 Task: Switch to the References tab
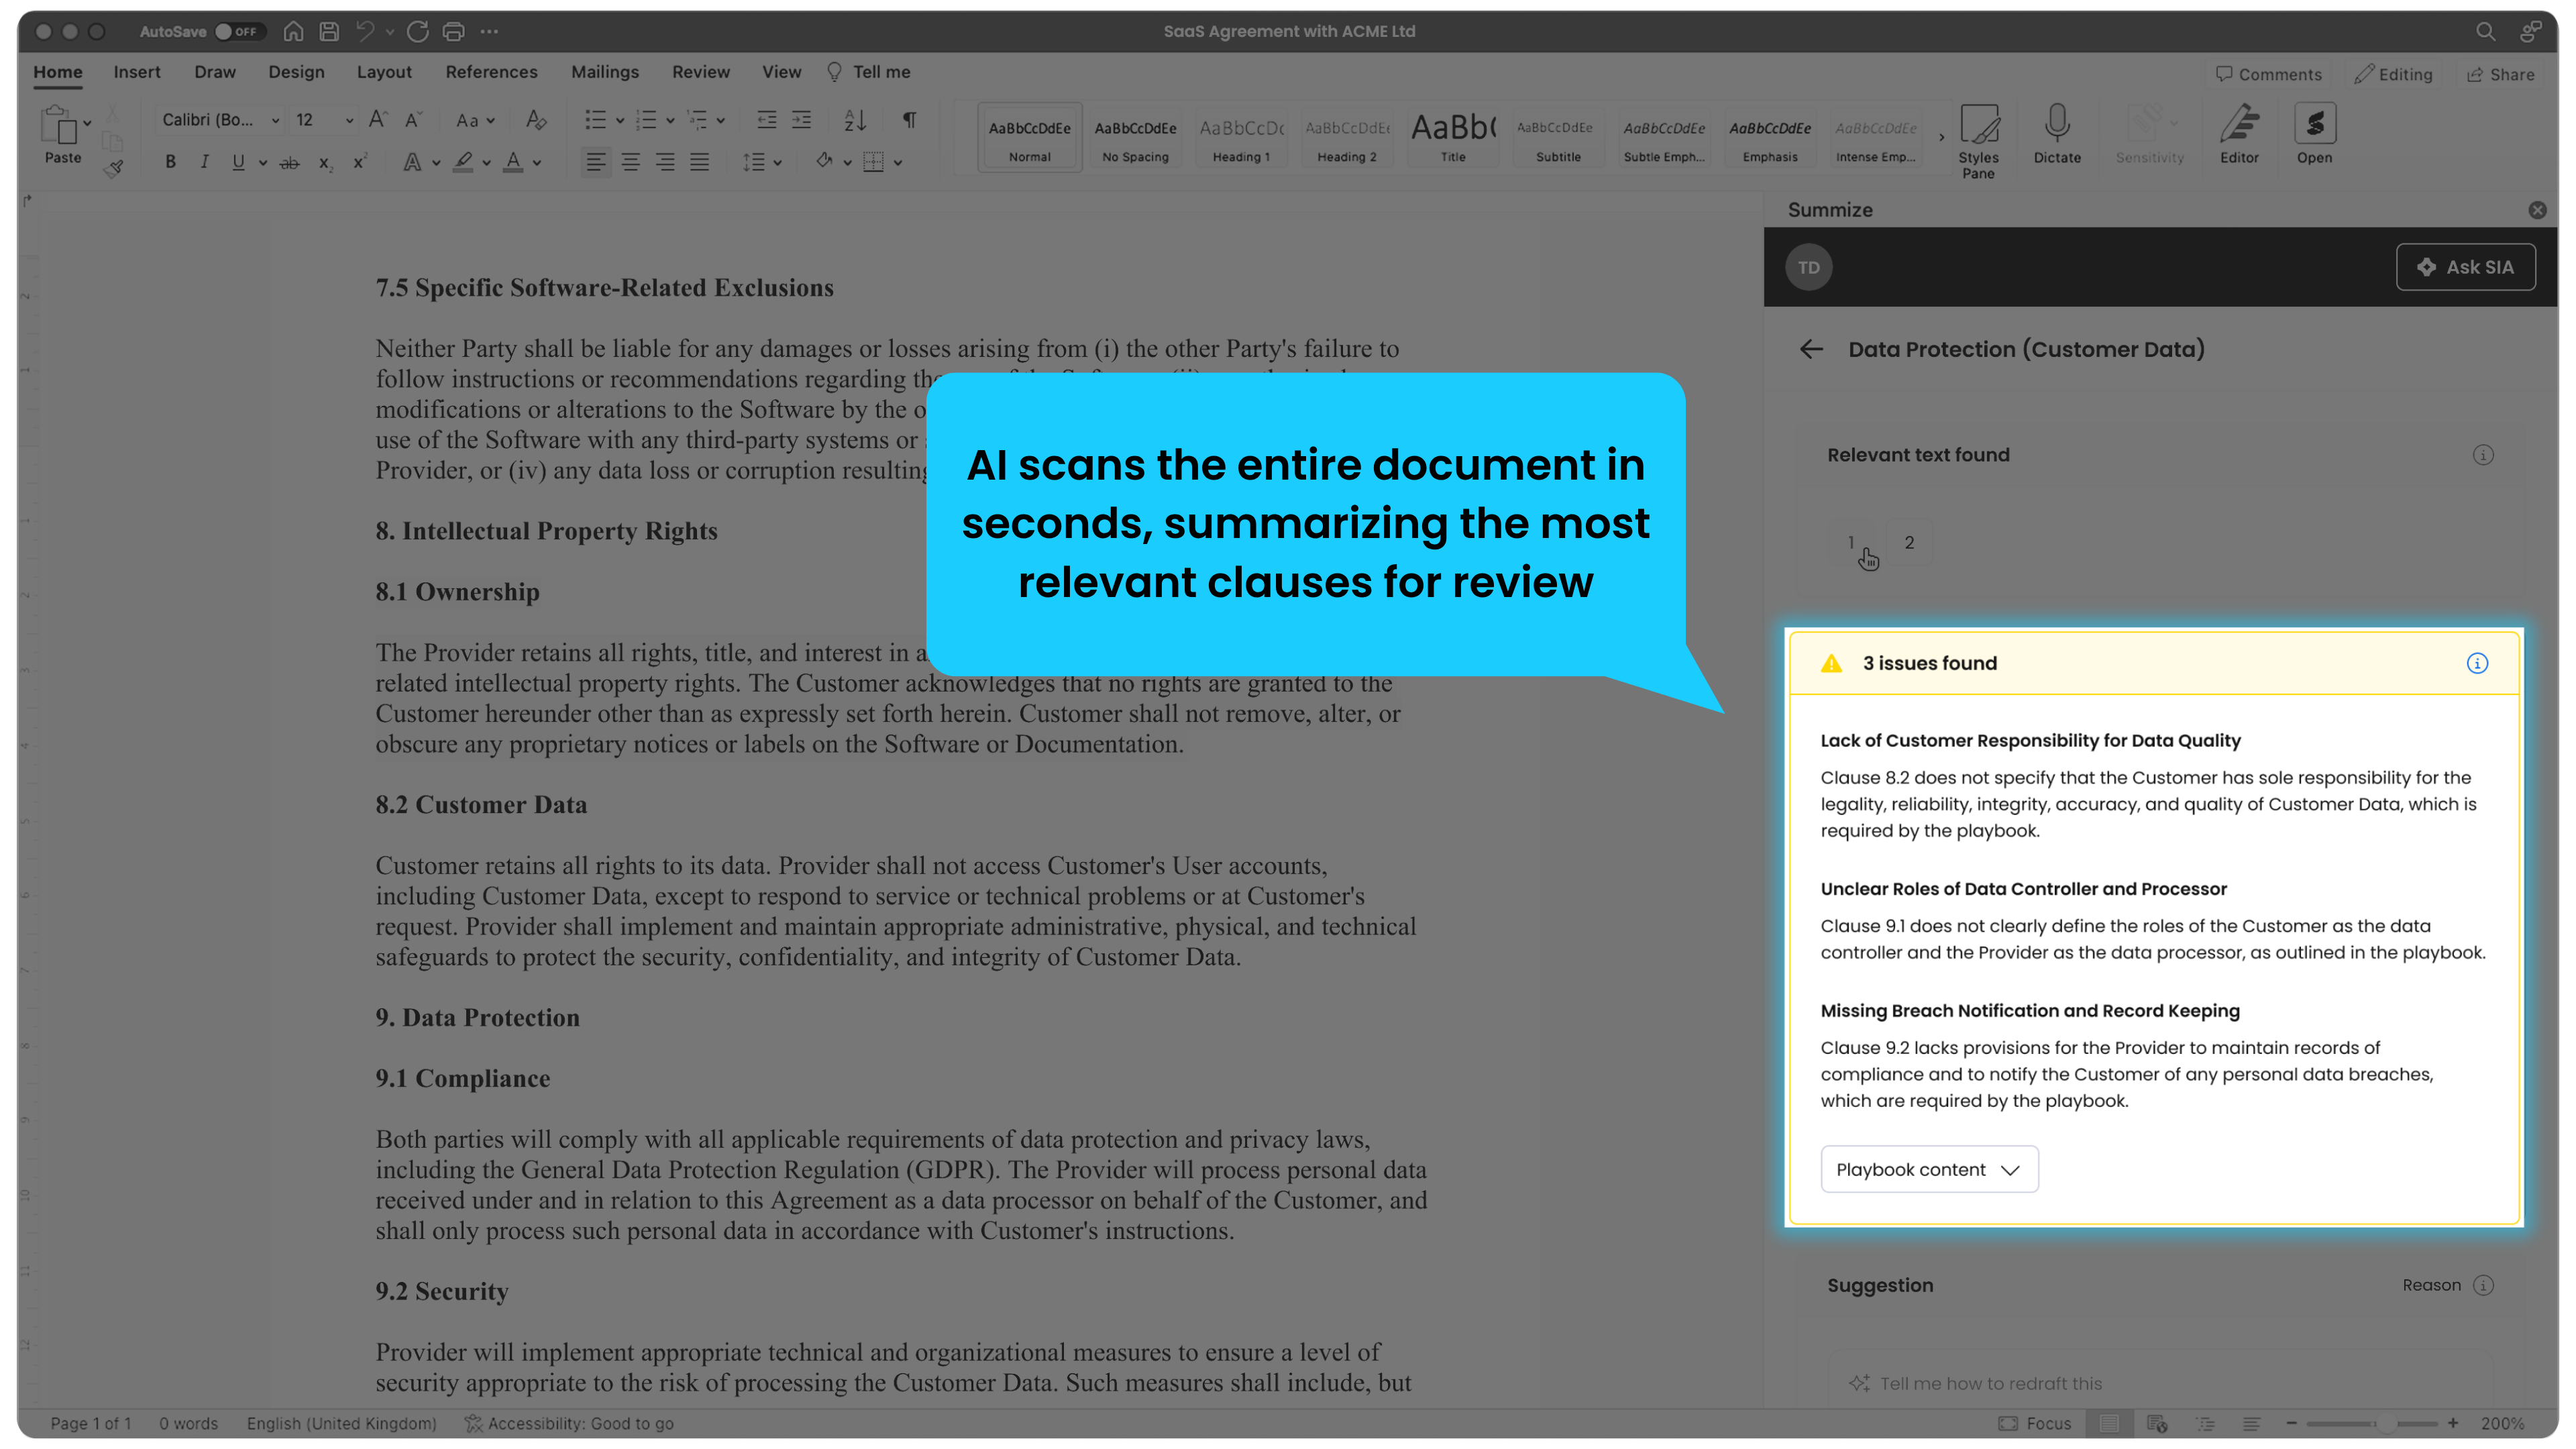click(x=491, y=72)
